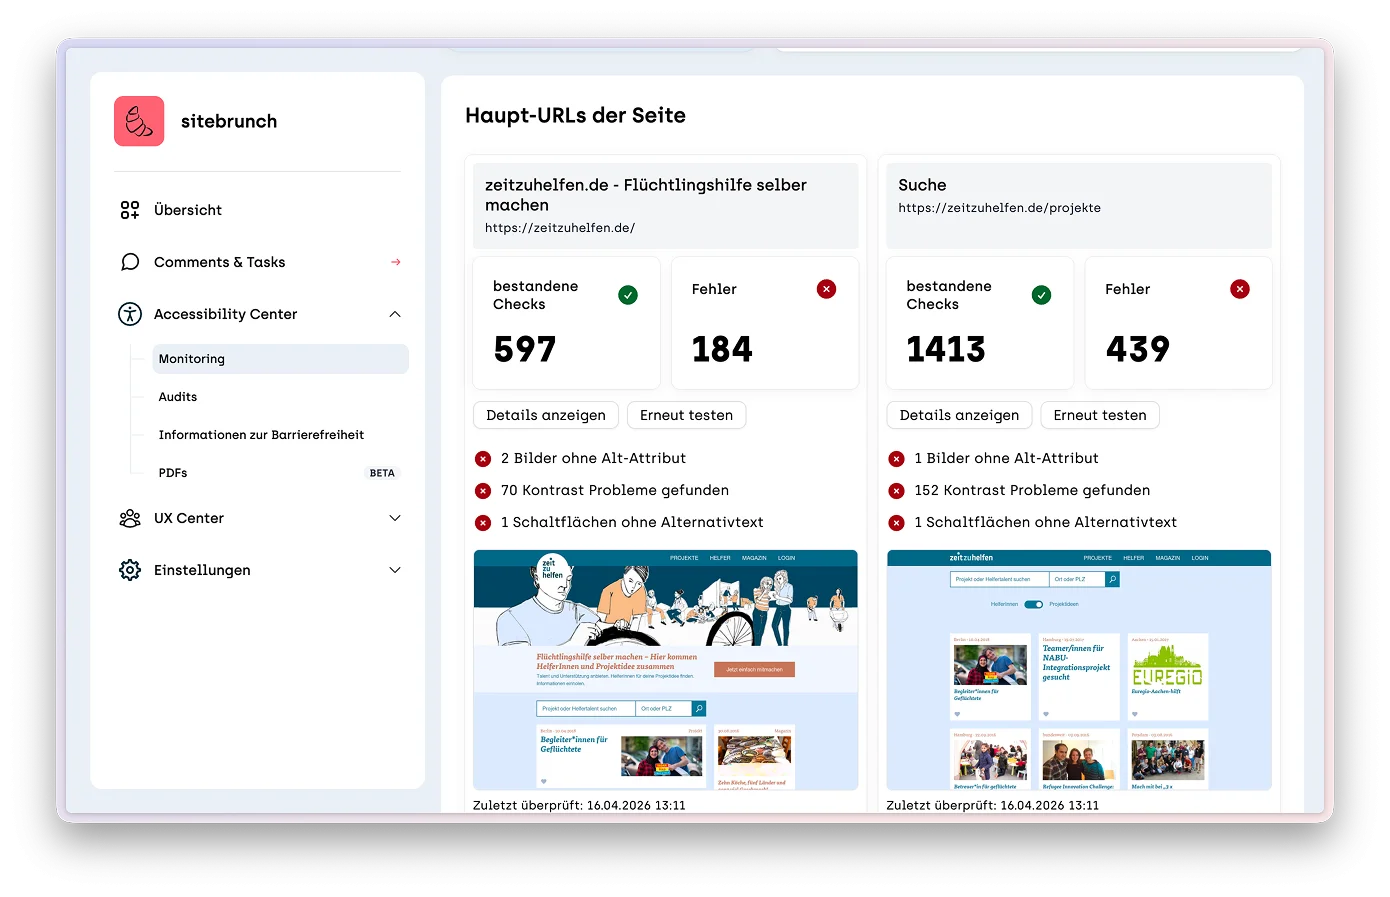This screenshot has width=1390, height=897.
Task: Open the zeitzuhelfen.de homepage preview thumbnail
Action: [665, 670]
